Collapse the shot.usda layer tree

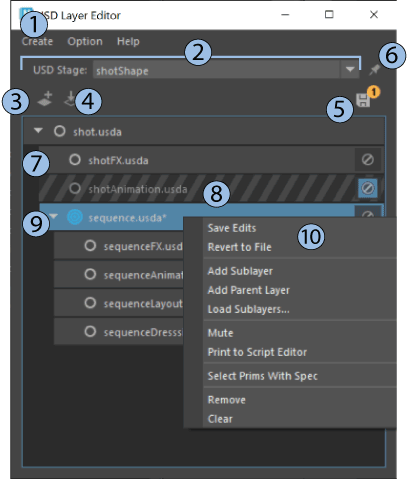point(38,130)
